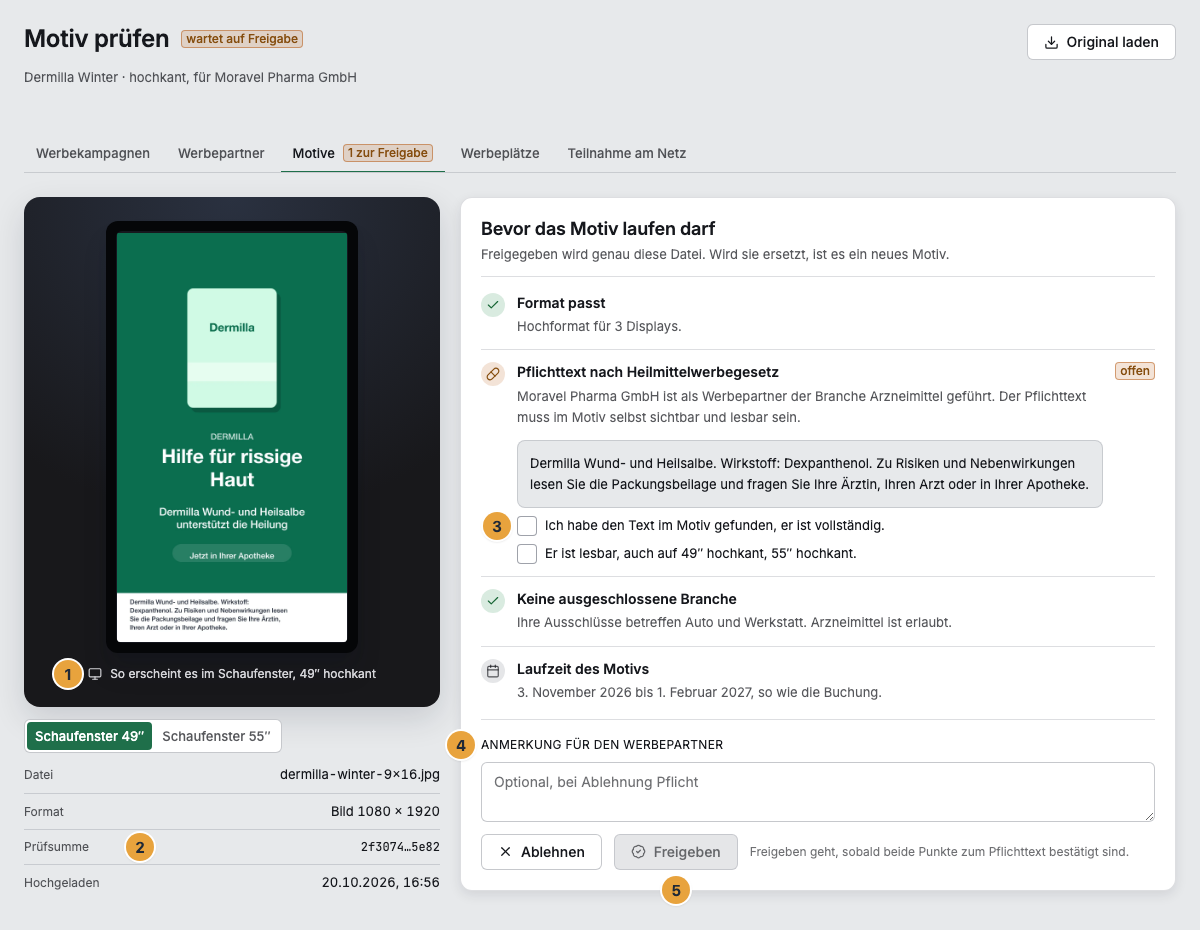Image resolution: width=1200 pixels, height=930 pixels.
Task: Click the 'Hochformat für 3 Displays.' text
Action: [x=599, y=326]
